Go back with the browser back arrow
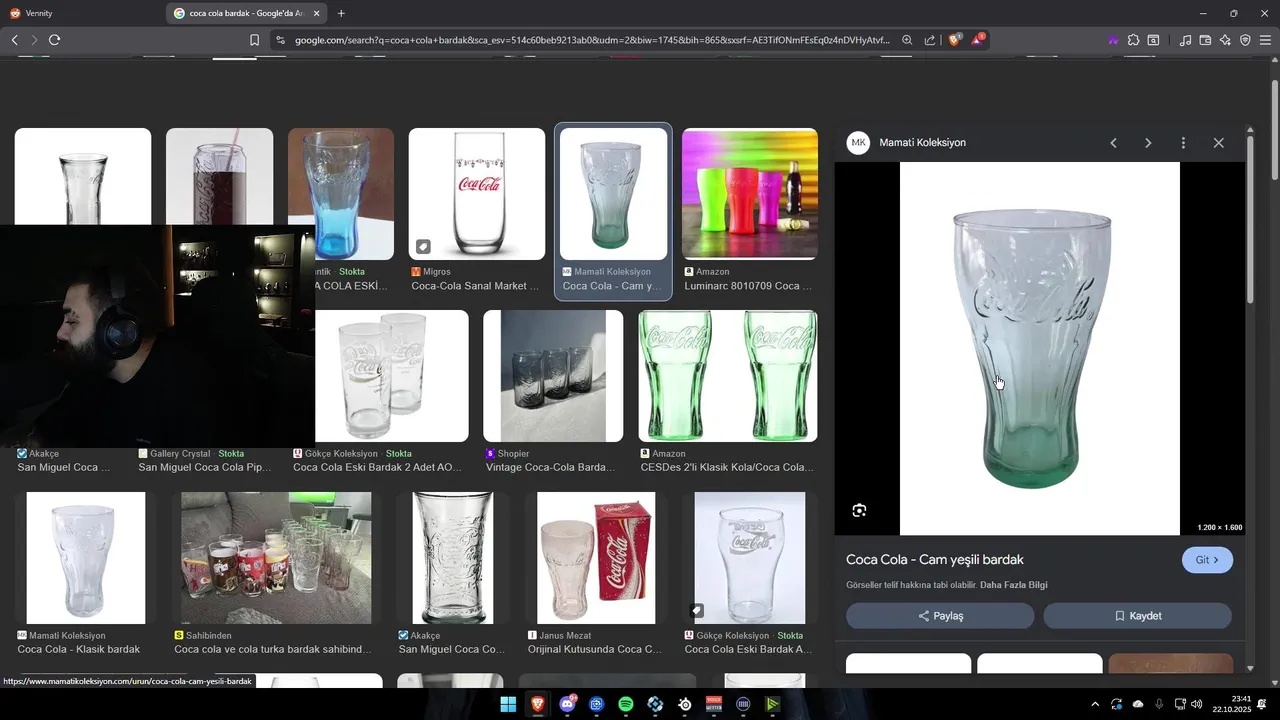The image size is (1280, 720). click(x=14, y=40)
